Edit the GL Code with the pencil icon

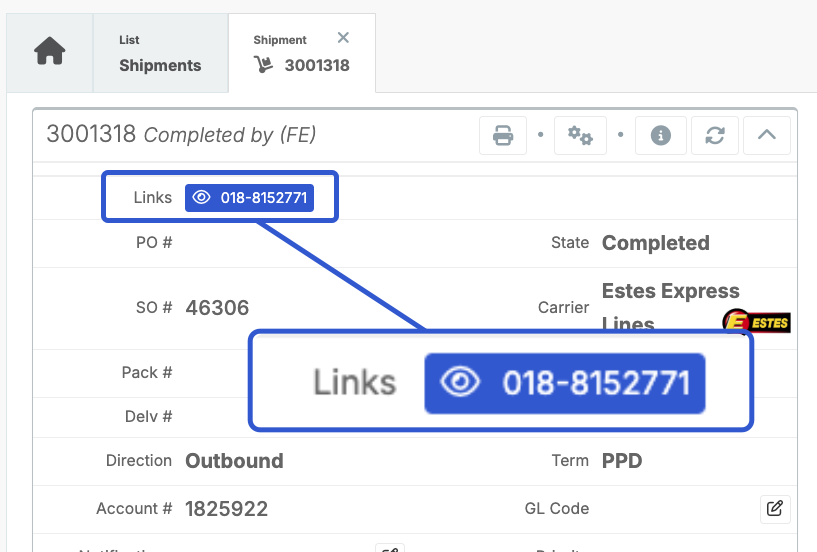[x=774, y=508]
